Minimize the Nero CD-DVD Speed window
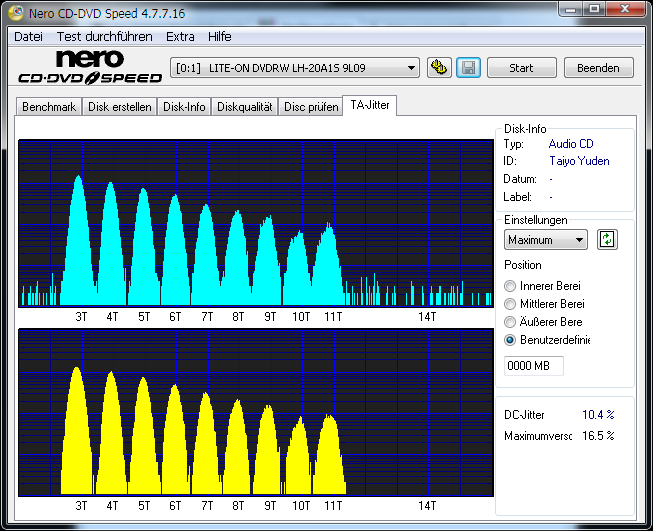The image size is (653, 531). click(x=571, y=9)
